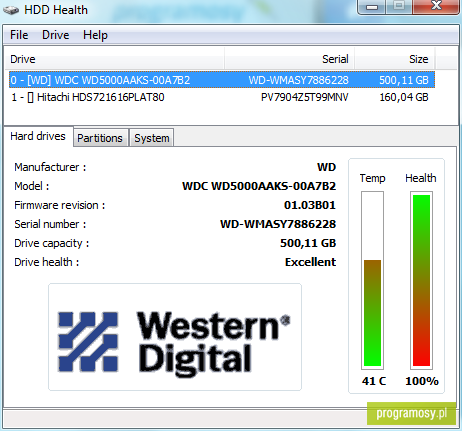Click the Health gauge bar
This screenshot has width=462, height=431.
421,280
